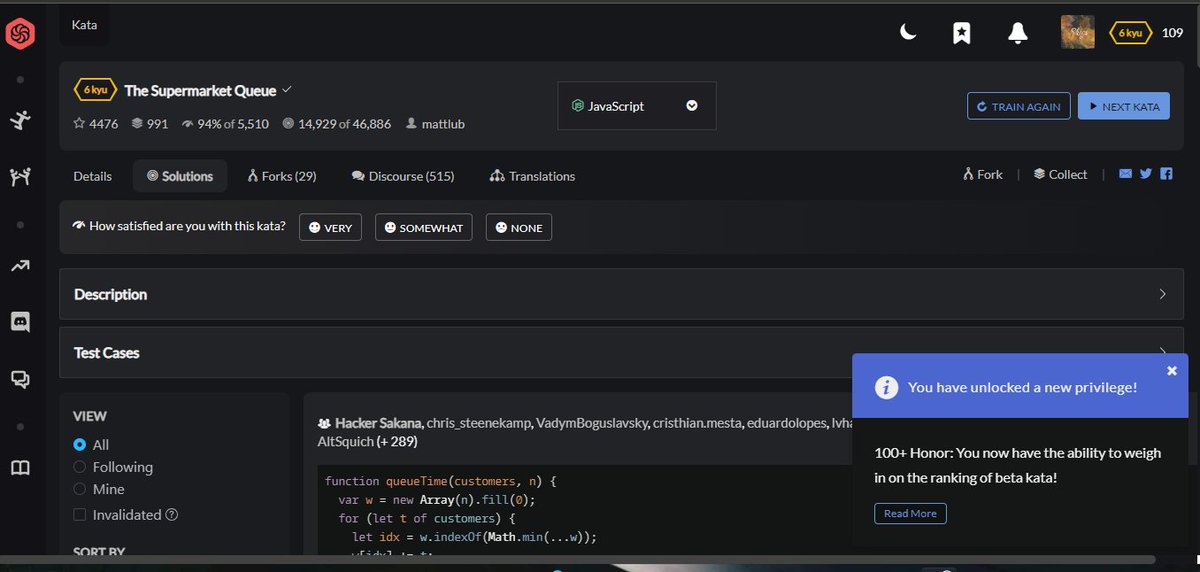The image size is (1200, 572).
Task: Rate satisfaction as VERY
Action: [330, 227]
